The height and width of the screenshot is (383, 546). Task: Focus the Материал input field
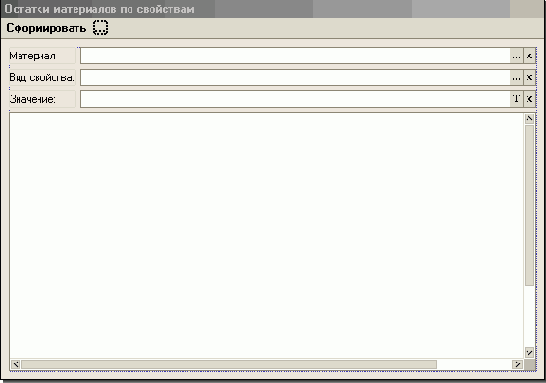click(x=295, y=56)
